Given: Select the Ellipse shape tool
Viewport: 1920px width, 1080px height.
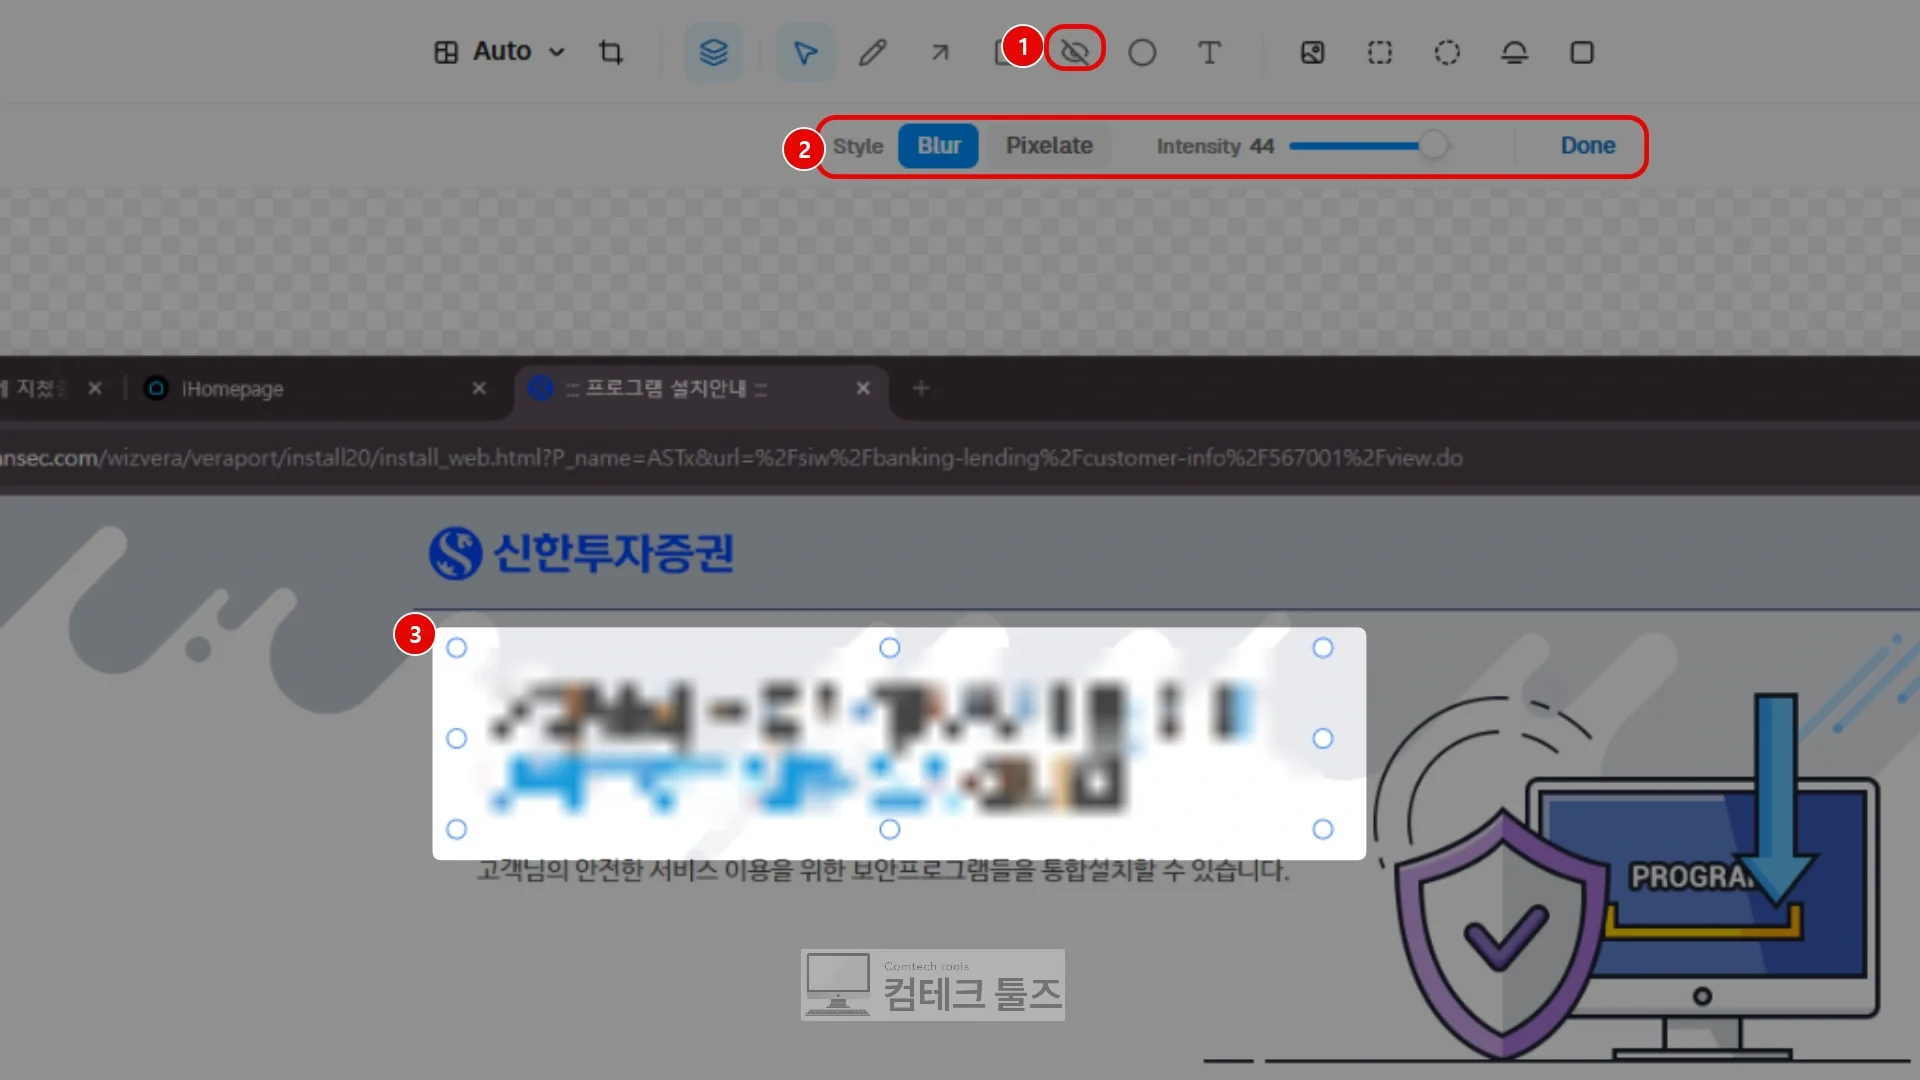Looking at the screenshot, I should click(x=1142, y=52).
